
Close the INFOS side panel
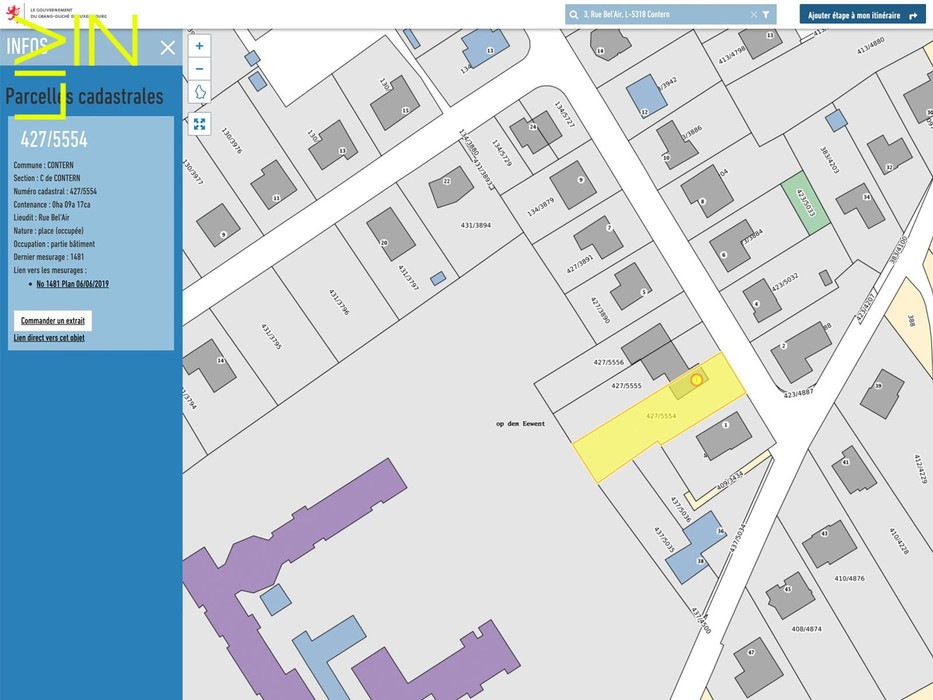(168, 47)
